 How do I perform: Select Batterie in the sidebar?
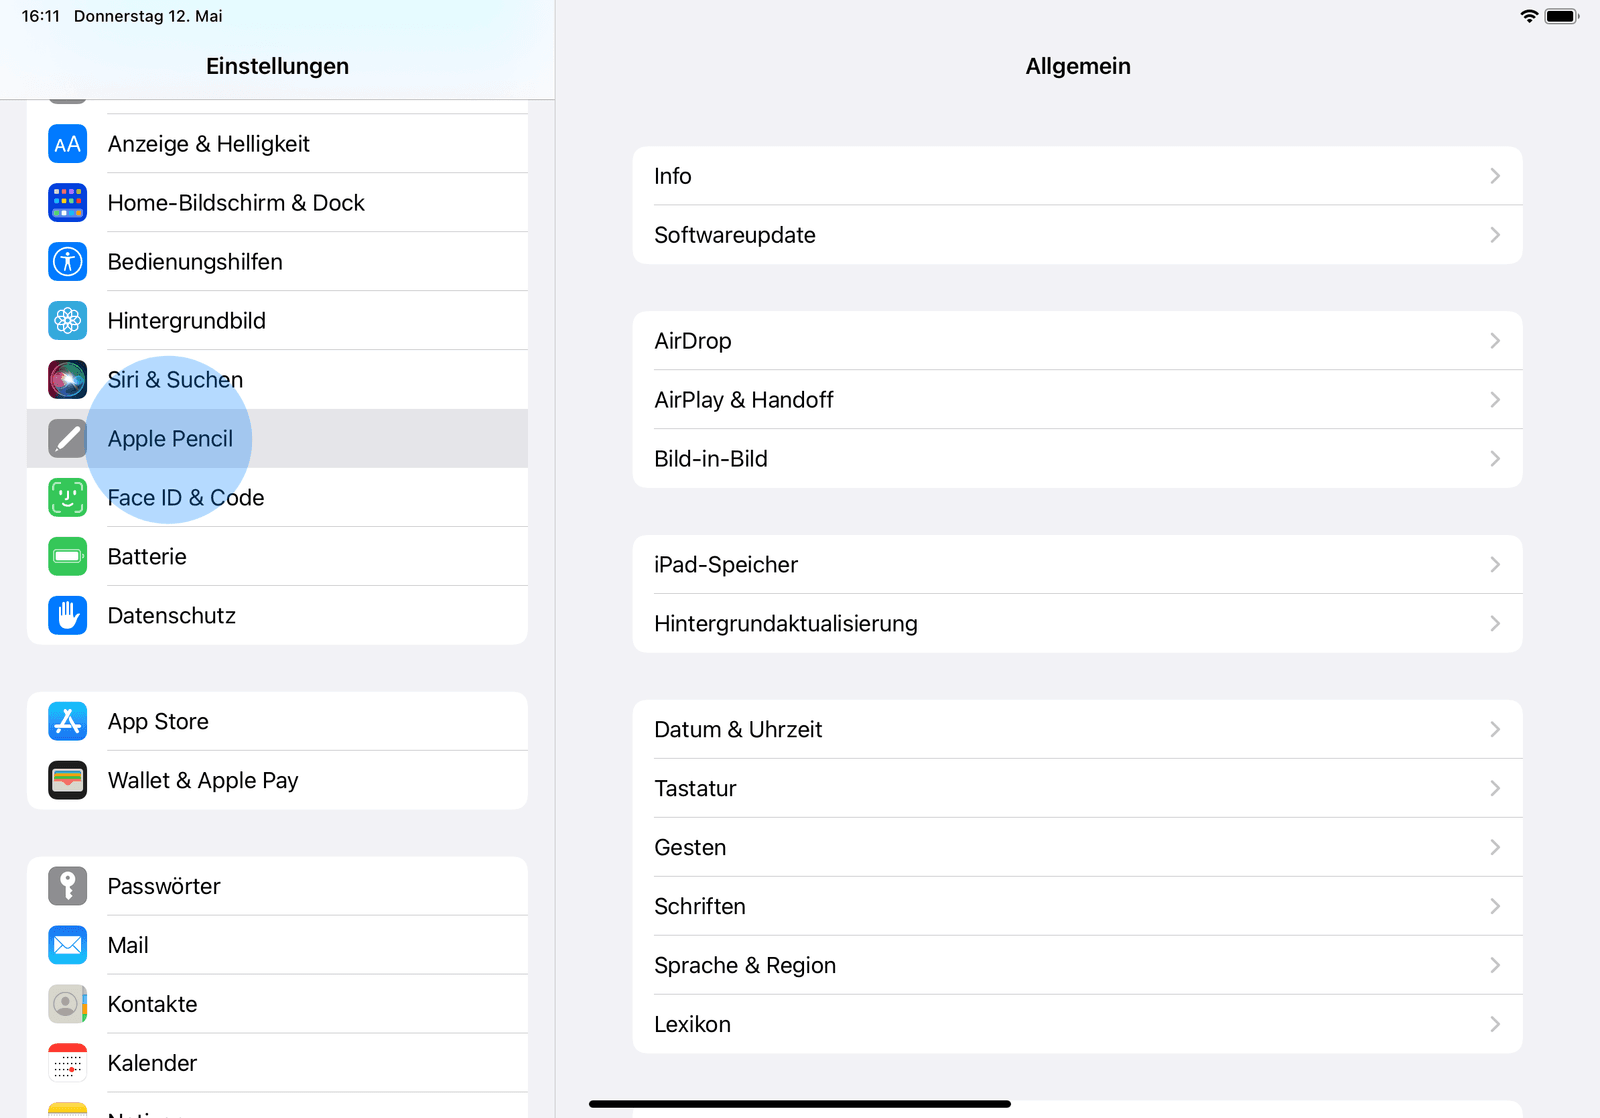click(277, 557)
